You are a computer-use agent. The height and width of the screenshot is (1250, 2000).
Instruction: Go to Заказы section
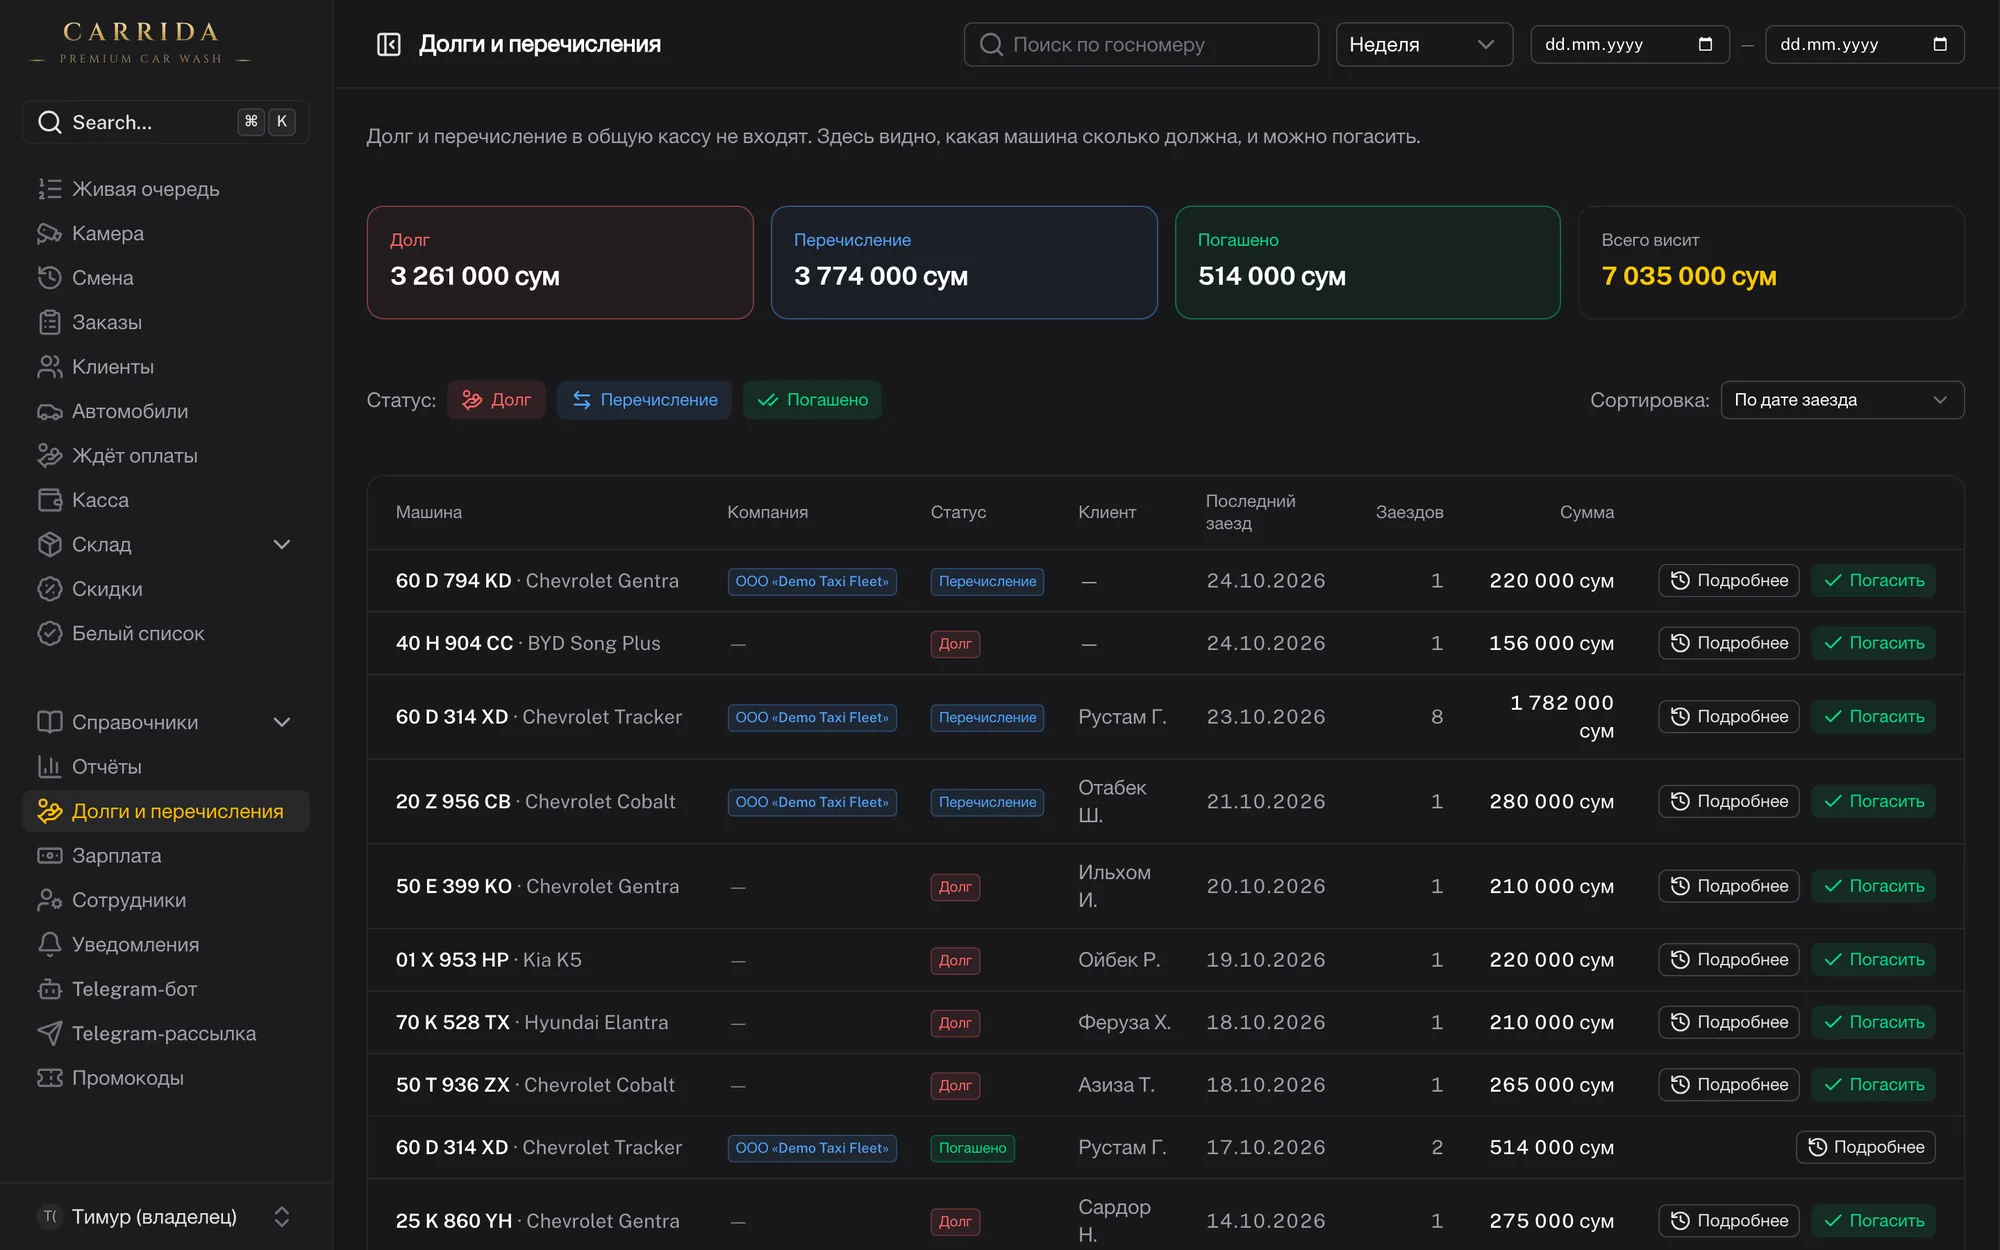tap(166, 322)
